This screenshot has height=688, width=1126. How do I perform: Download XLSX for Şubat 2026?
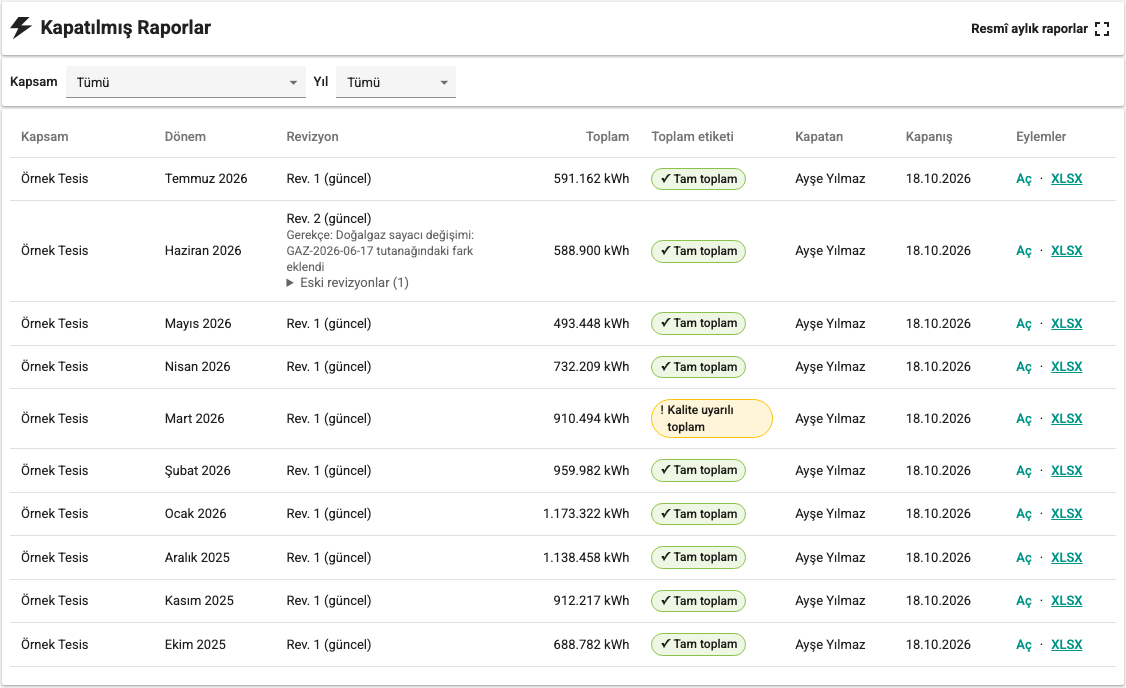[1066, 470]
